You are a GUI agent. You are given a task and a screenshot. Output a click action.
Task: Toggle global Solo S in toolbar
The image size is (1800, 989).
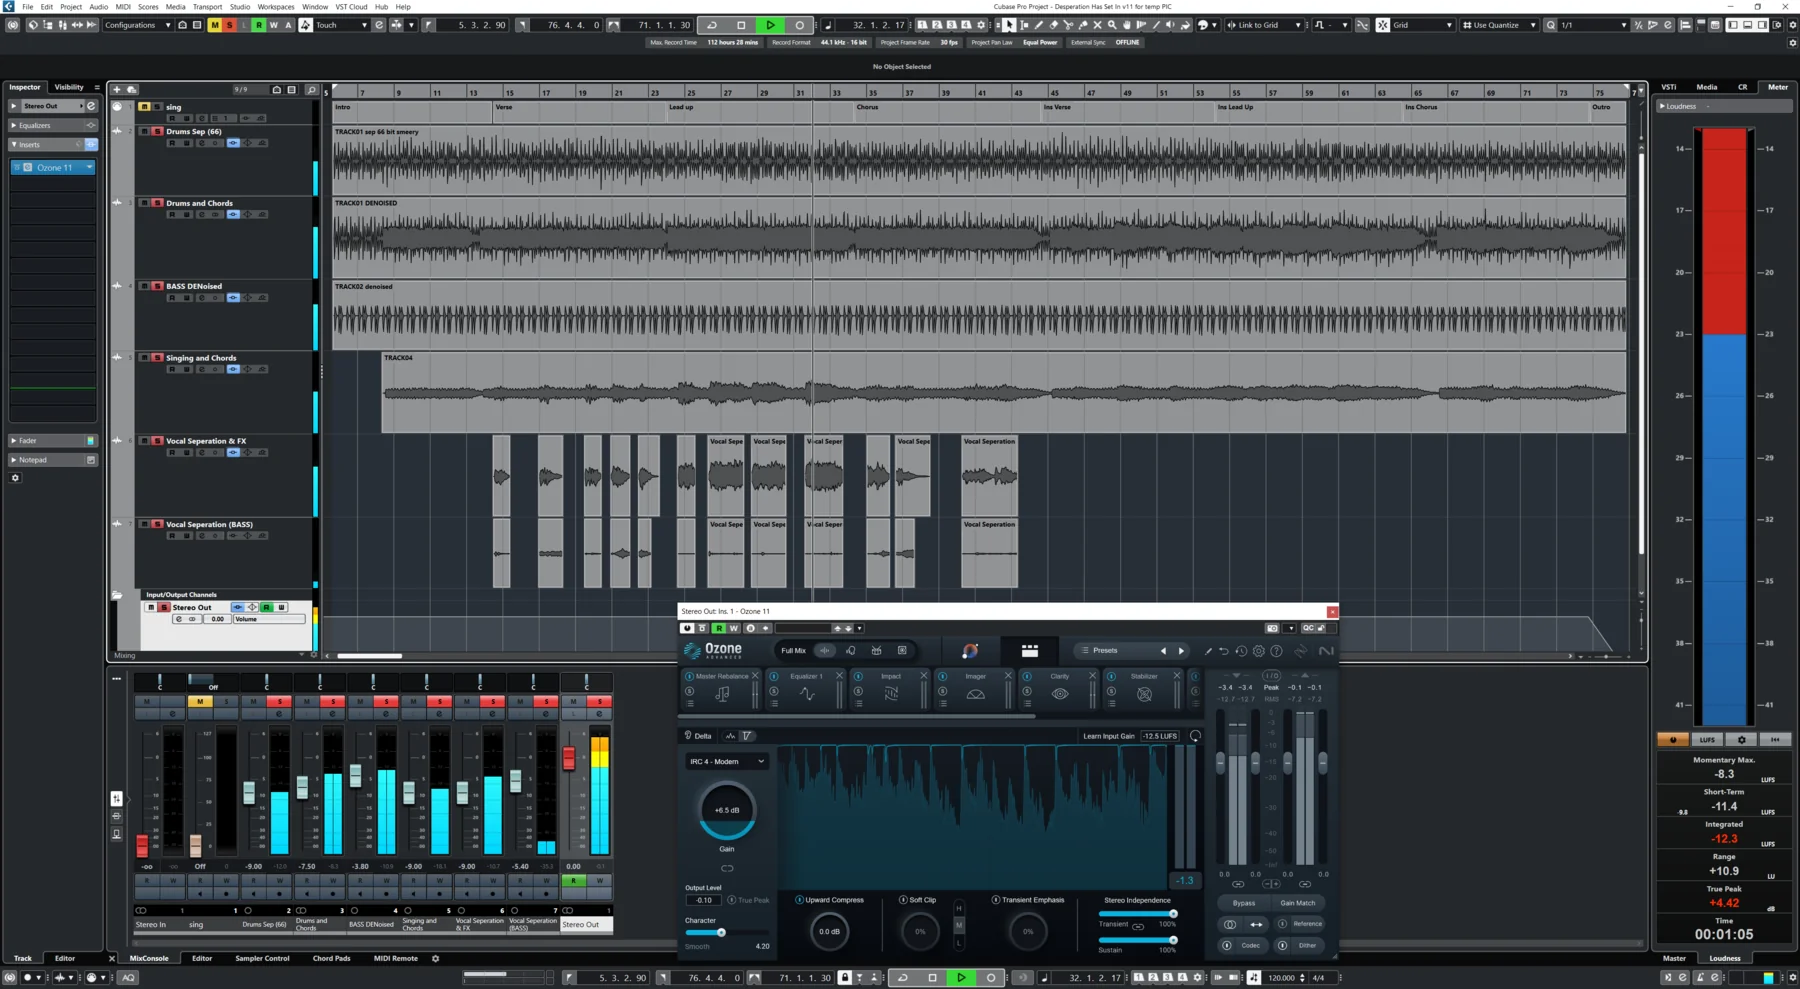(x=229, y=25)
